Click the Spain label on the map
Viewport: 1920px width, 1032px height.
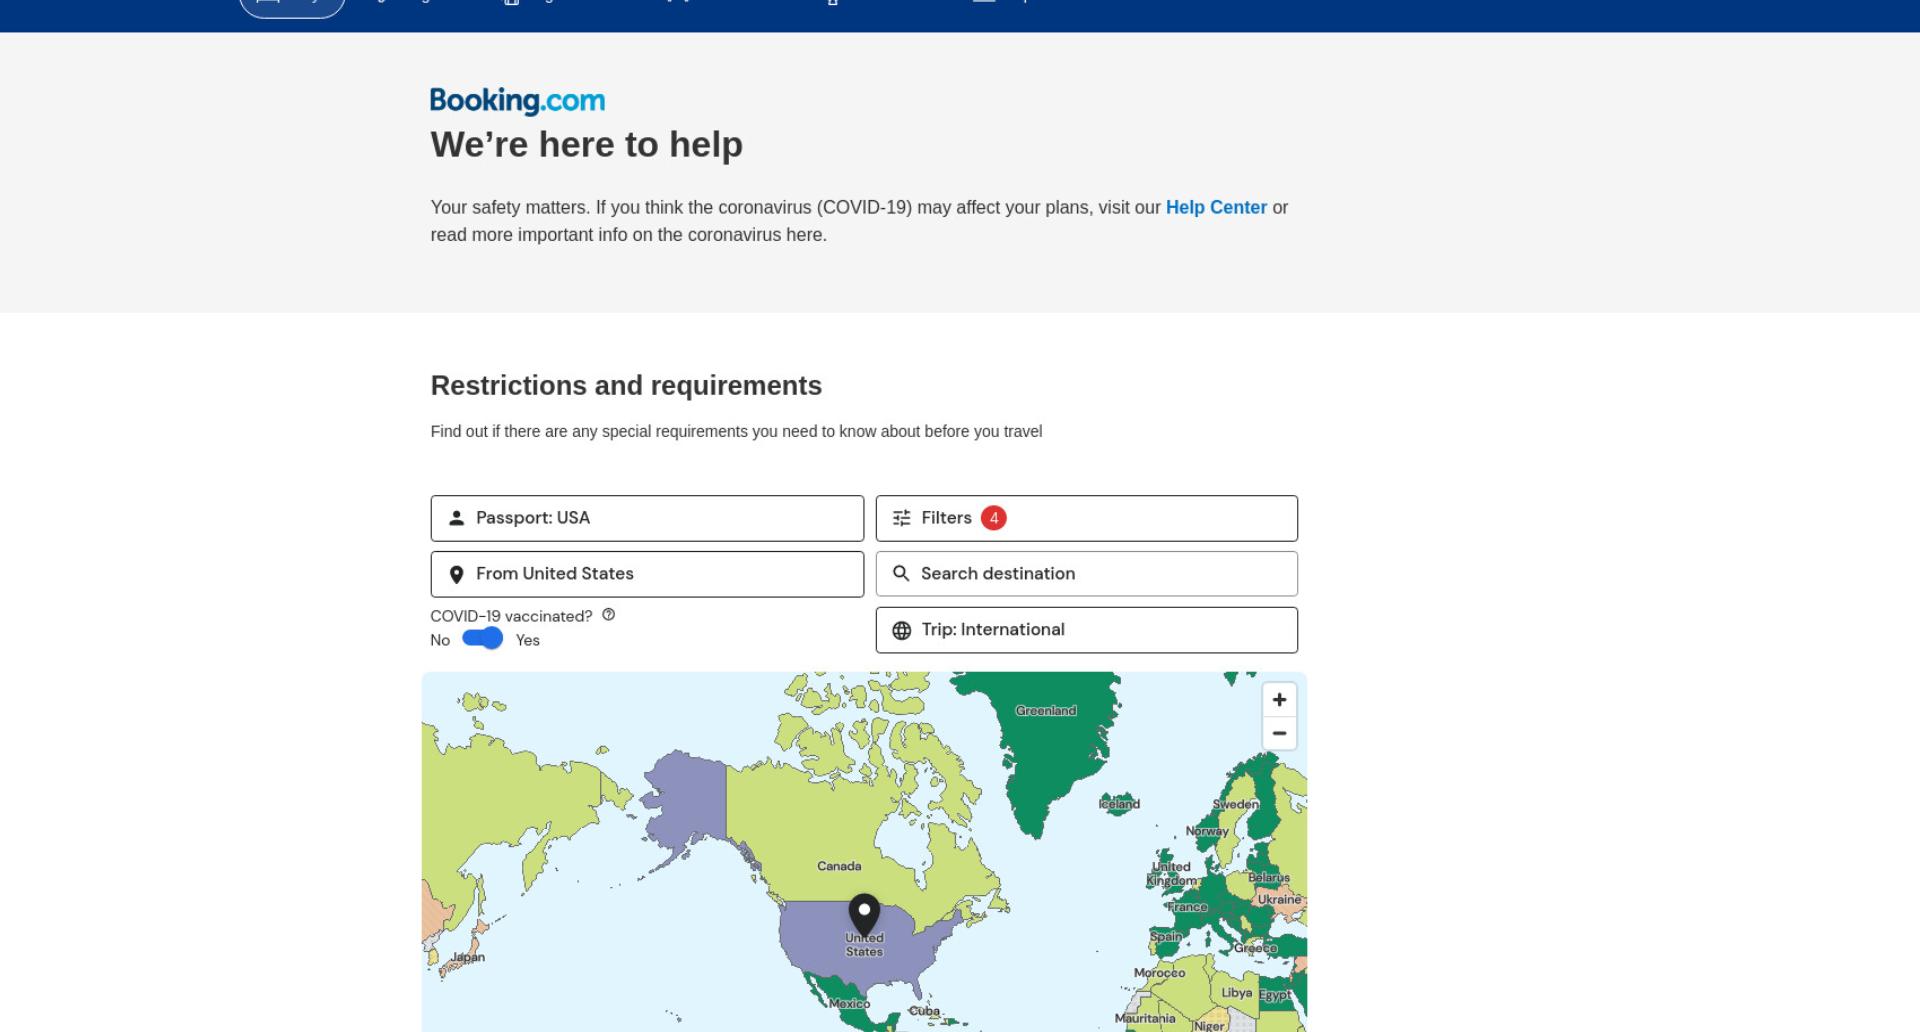pos(1165,937)
